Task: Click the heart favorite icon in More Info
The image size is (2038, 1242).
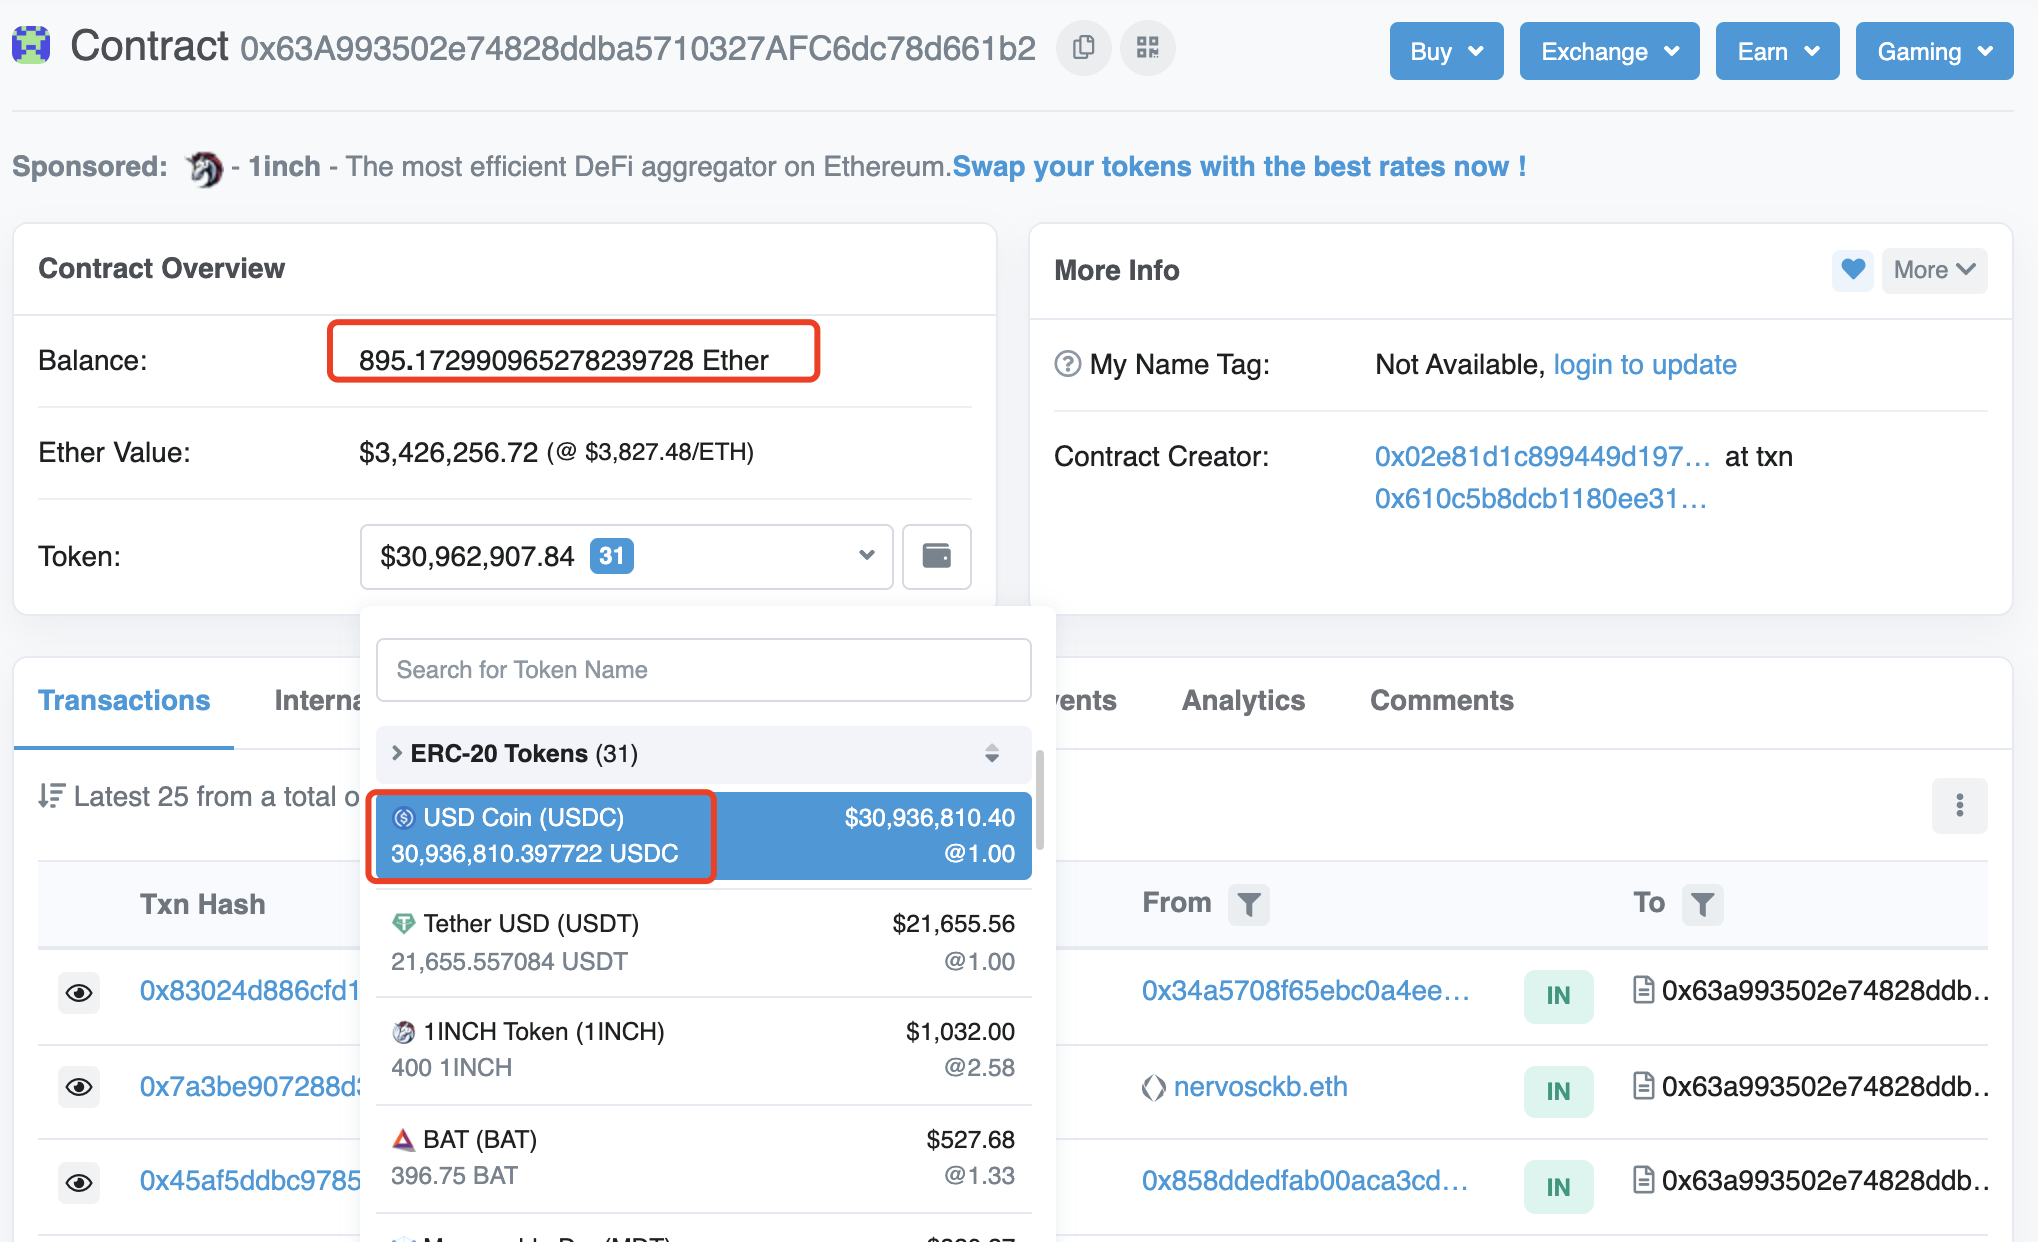Action: [x=1852, y=270]
